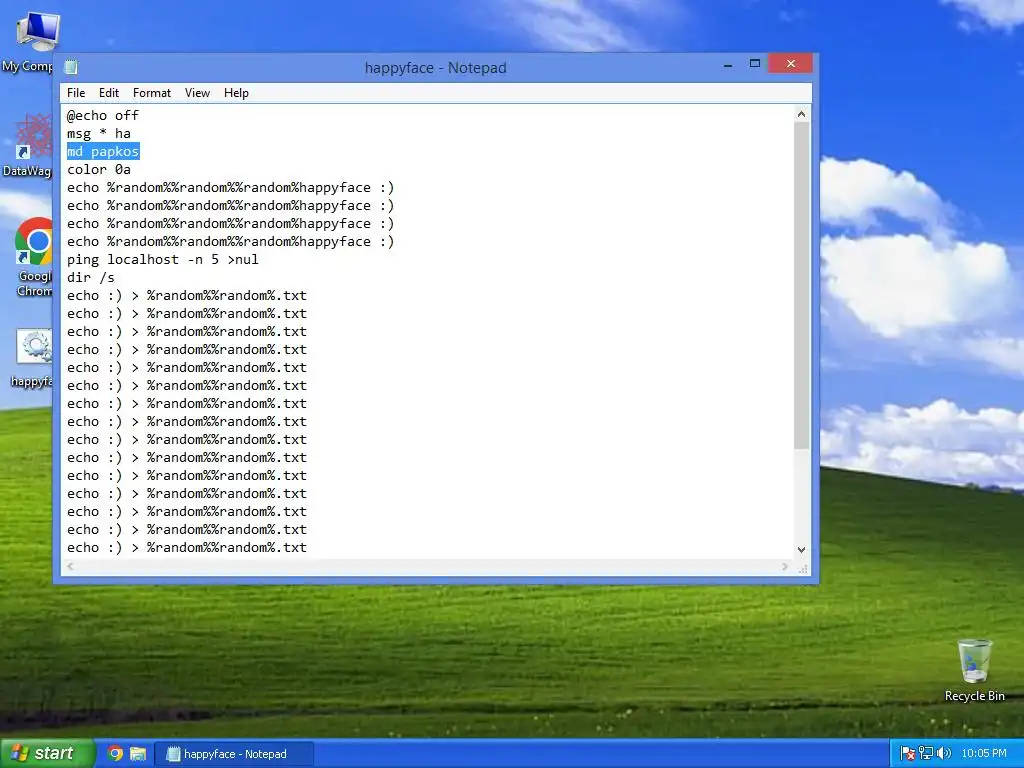Click the security alert flag tray icon

[x=907, y=754]
